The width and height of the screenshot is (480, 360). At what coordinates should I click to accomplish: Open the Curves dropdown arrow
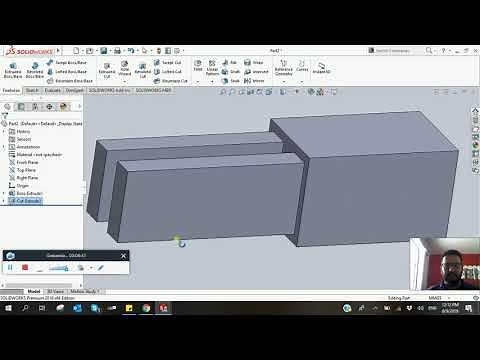click(302, 81)
